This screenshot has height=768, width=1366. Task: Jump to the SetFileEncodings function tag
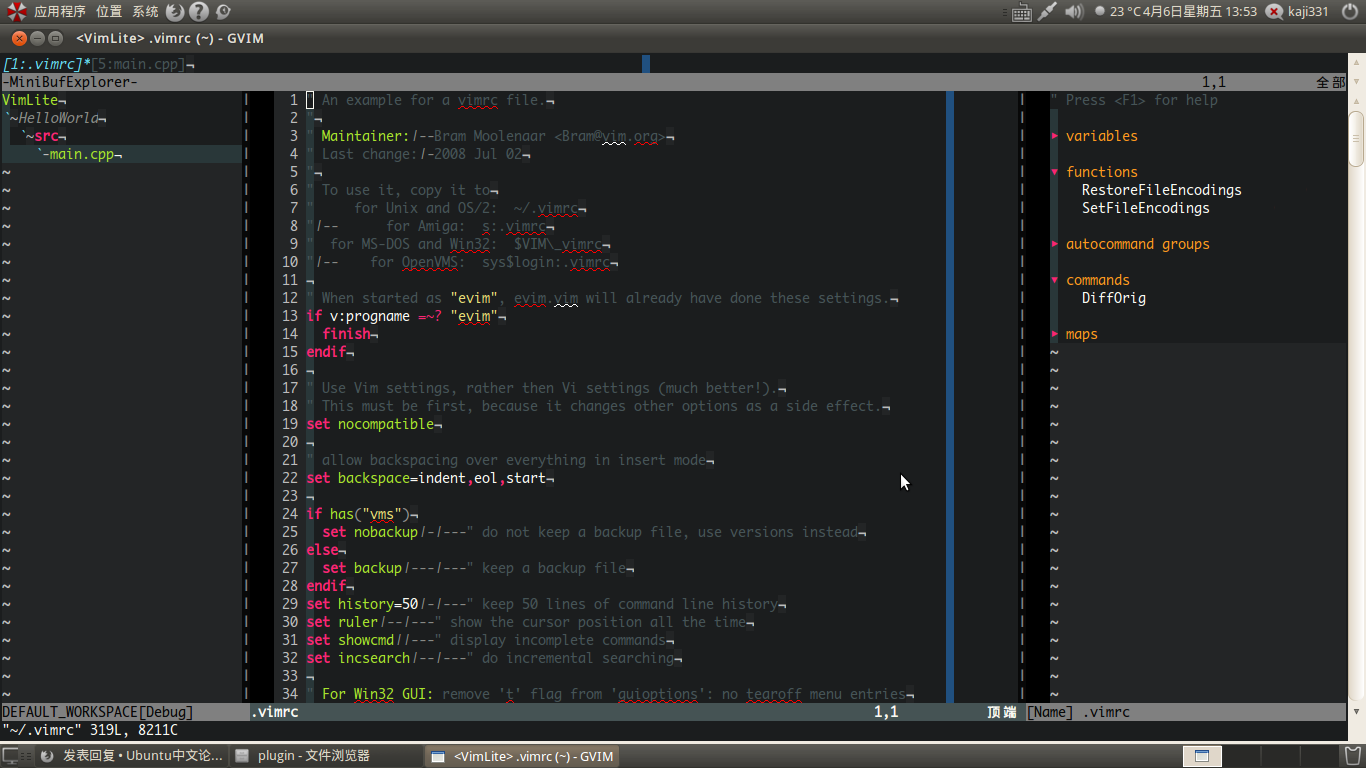pos(1146,208)
